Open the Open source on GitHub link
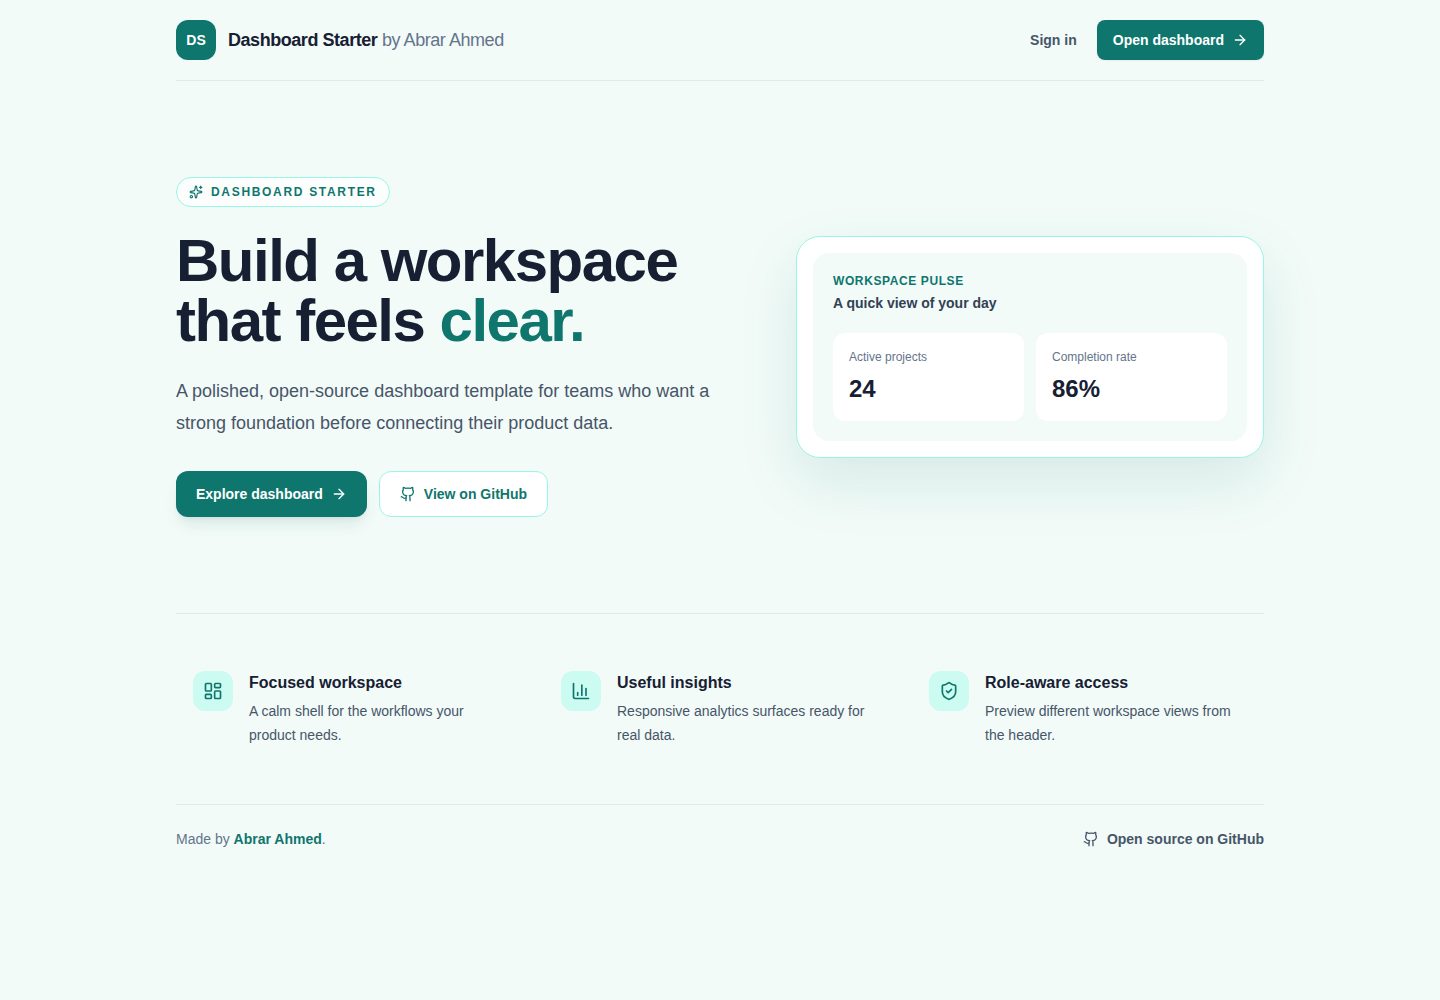The height and width of the screenshot is (1000, 1440). (1173, 839)
